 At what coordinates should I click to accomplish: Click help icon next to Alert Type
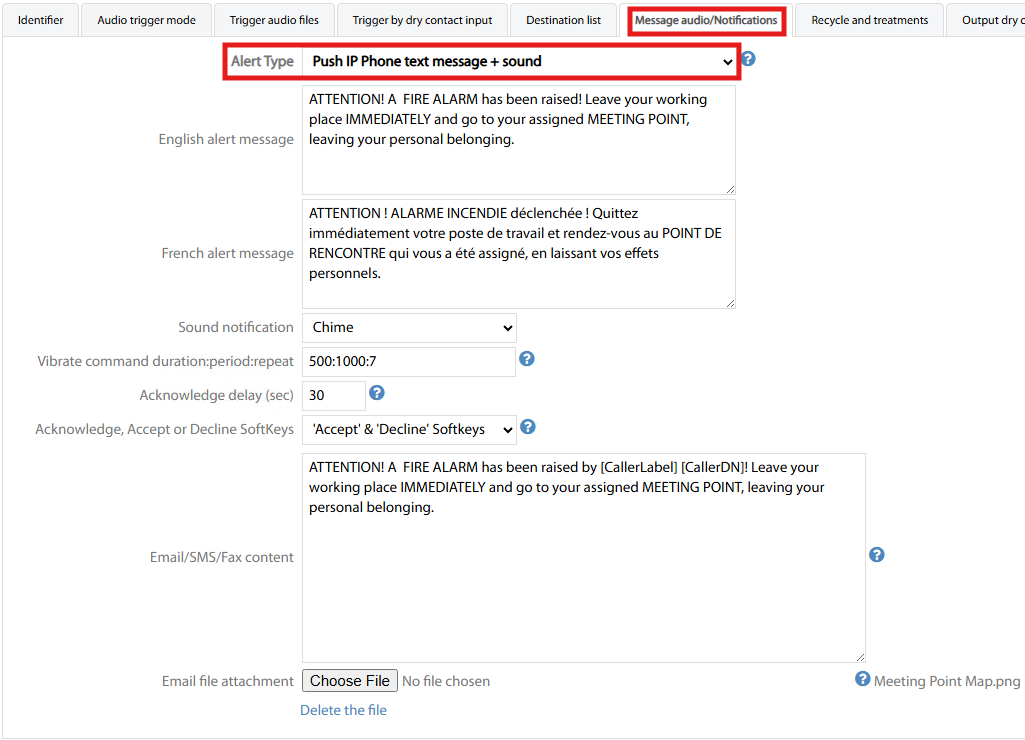pos(748,59)
